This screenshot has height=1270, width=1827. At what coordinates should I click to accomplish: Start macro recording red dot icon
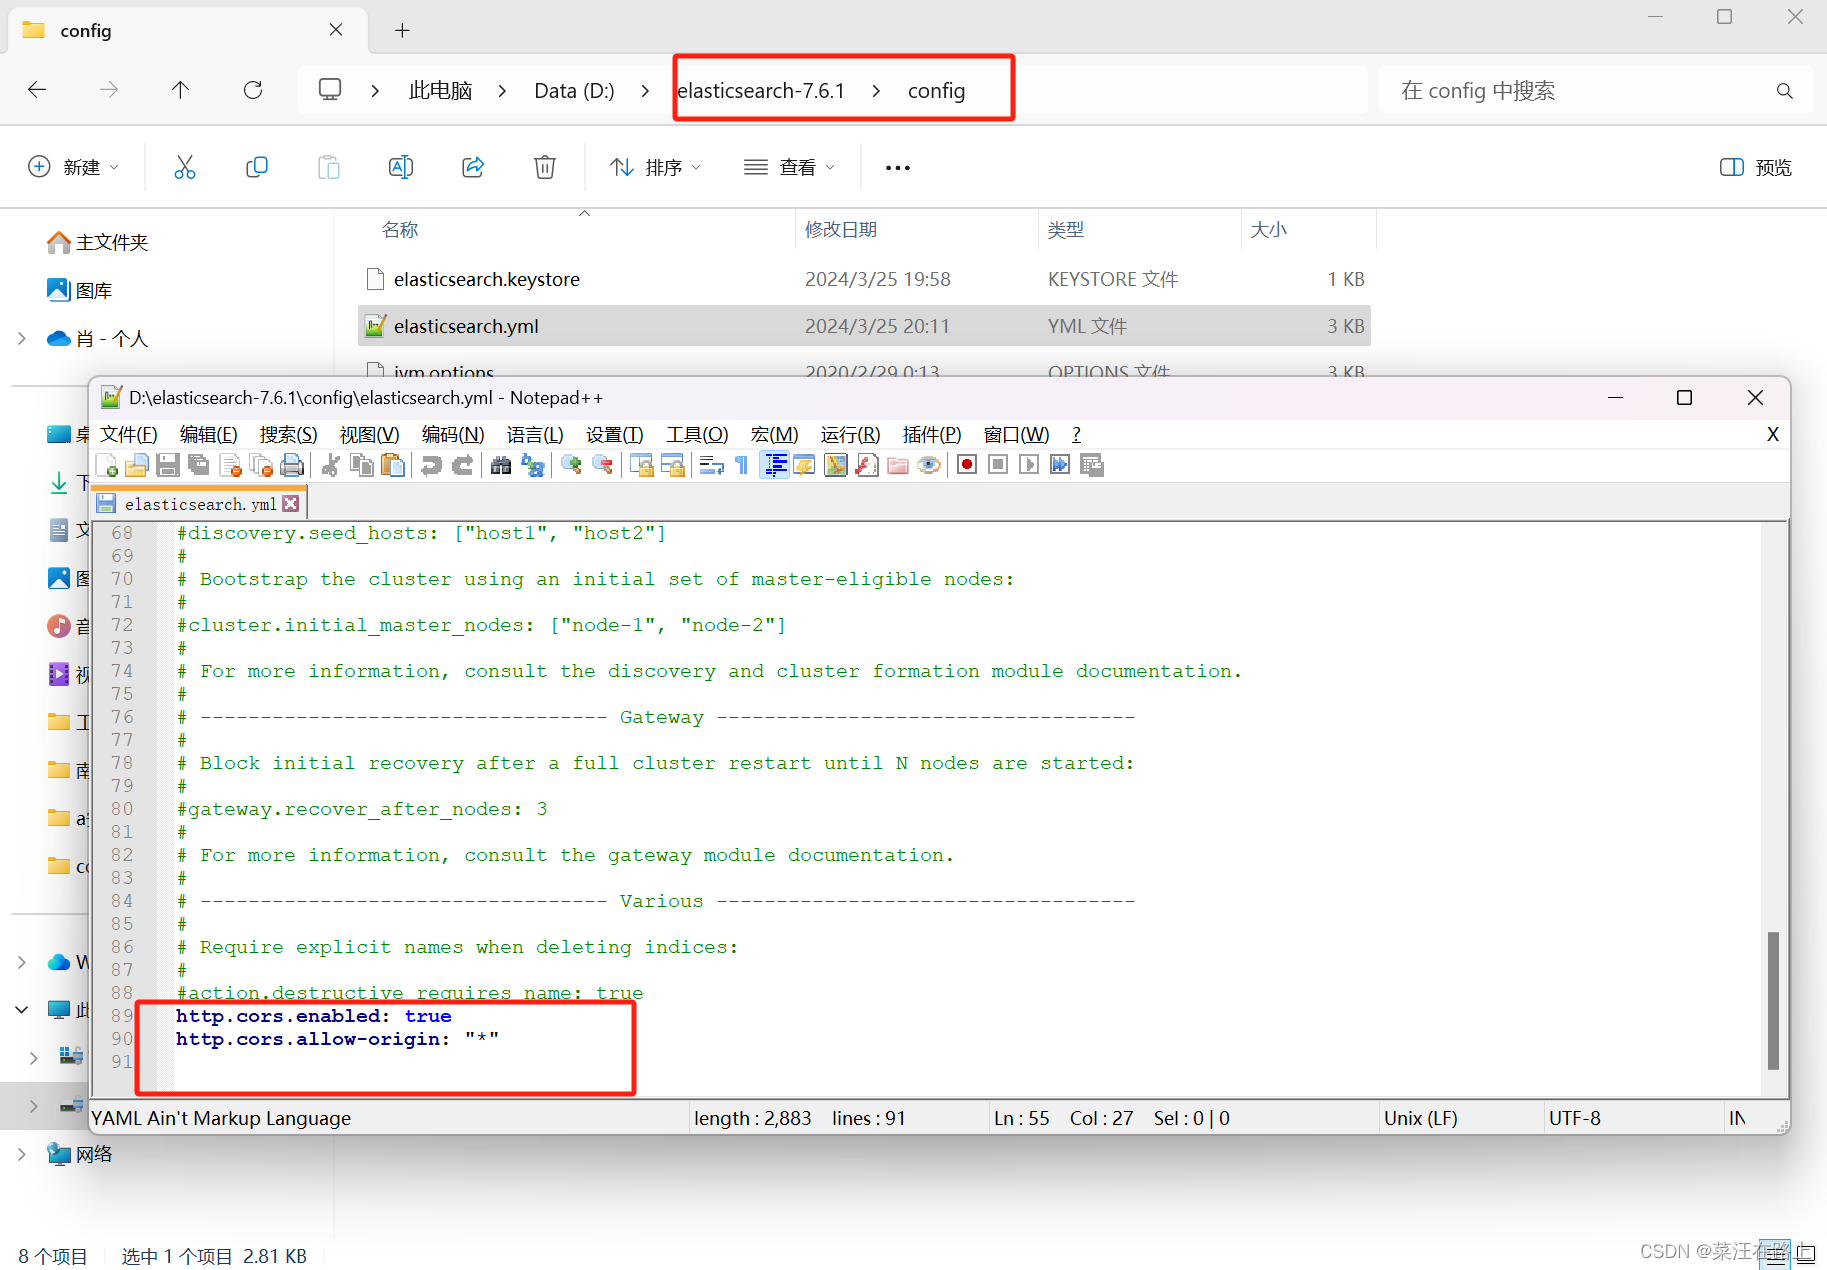[x=967, y=465]
